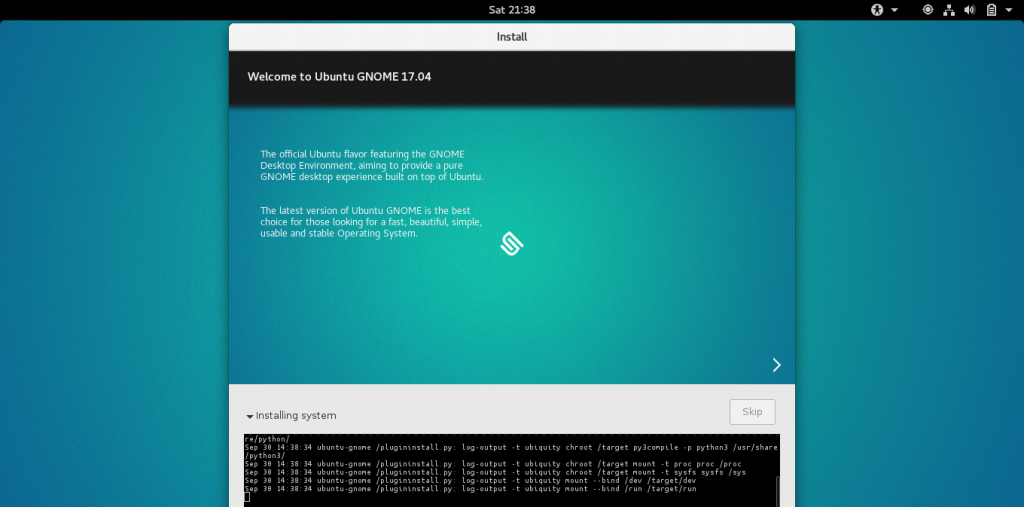Click the Ubuntu GNOME logo in slideshow
Screen dimensions: 1024x507
tap(512, 243)
